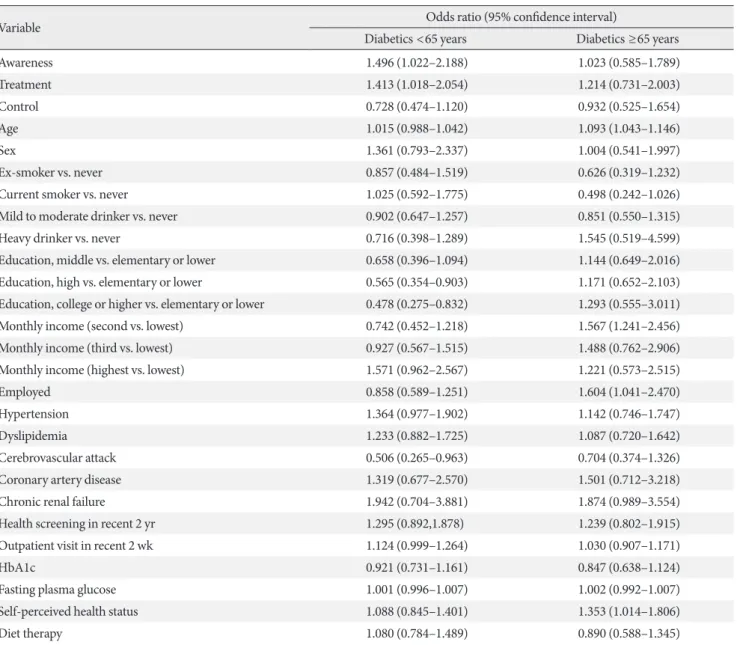Click the value 0.932 (0.525–1.654)
Image resolution: width=737 pixels, height=645 pixels.
click(x=629, y=107)
